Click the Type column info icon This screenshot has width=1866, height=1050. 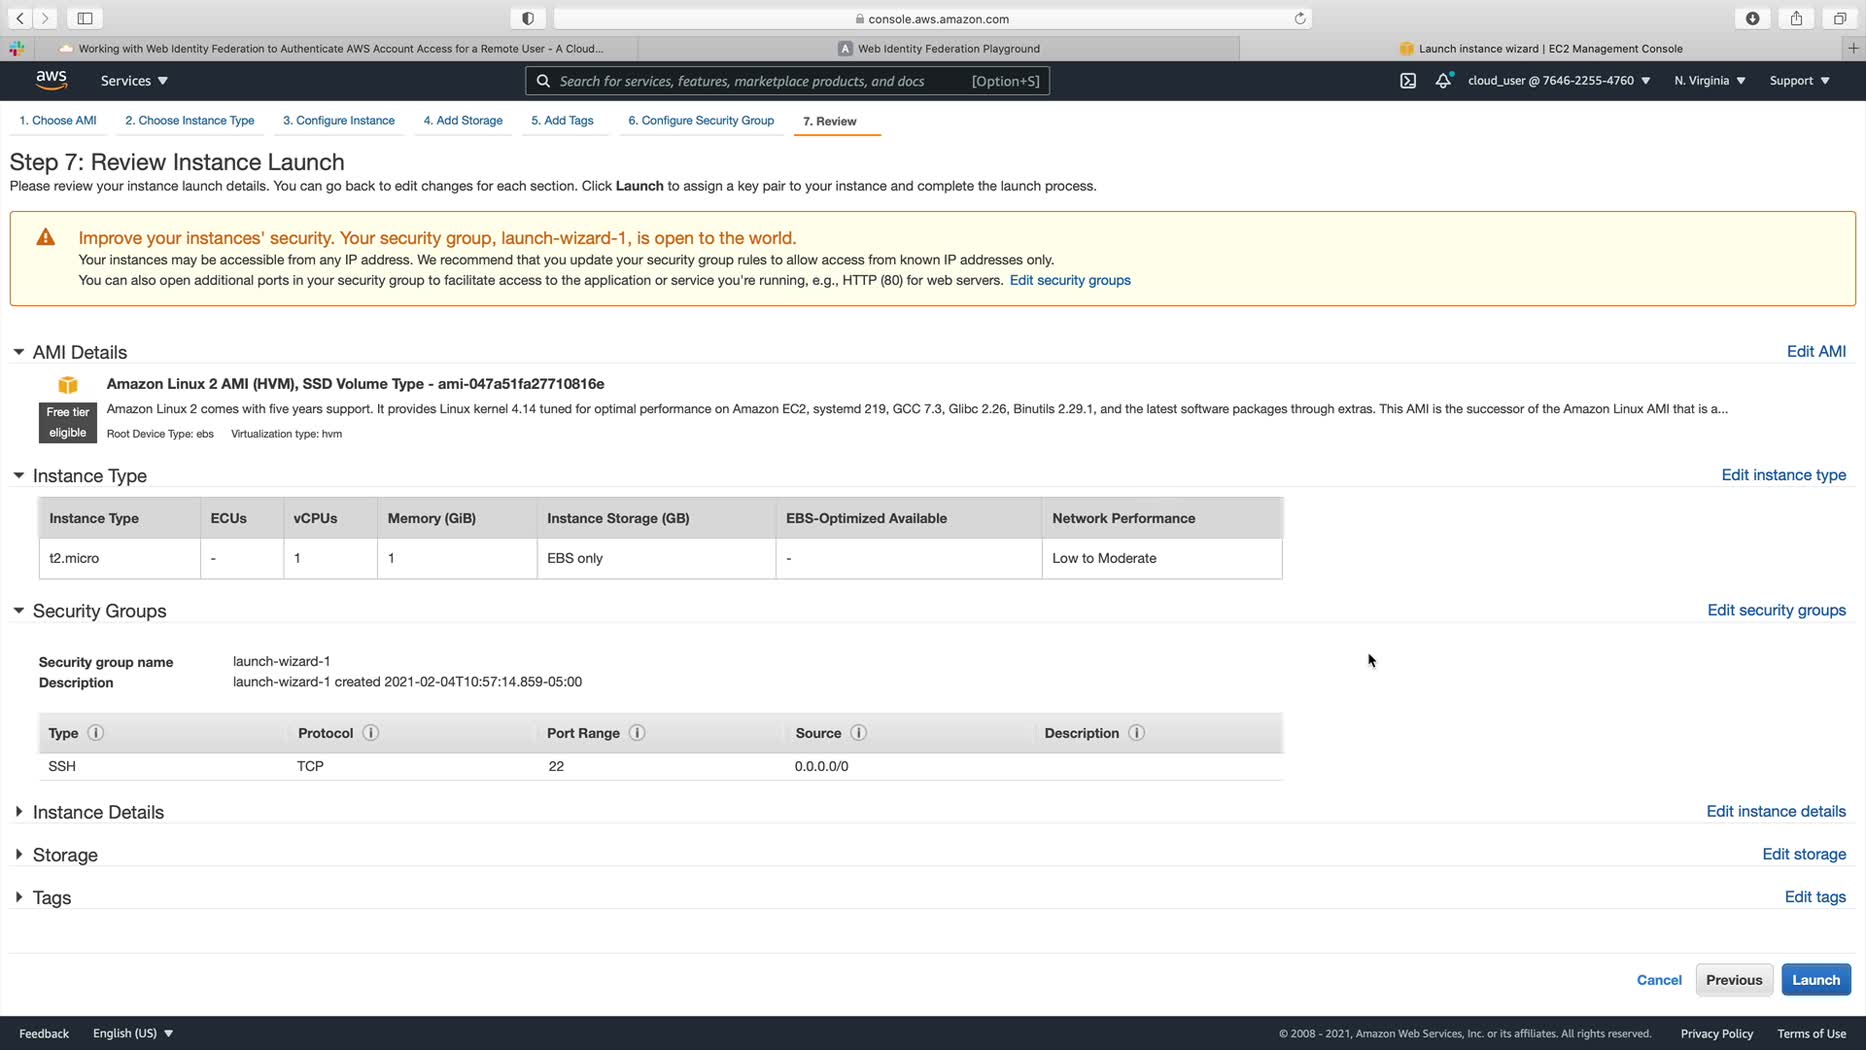click(96, 733)
